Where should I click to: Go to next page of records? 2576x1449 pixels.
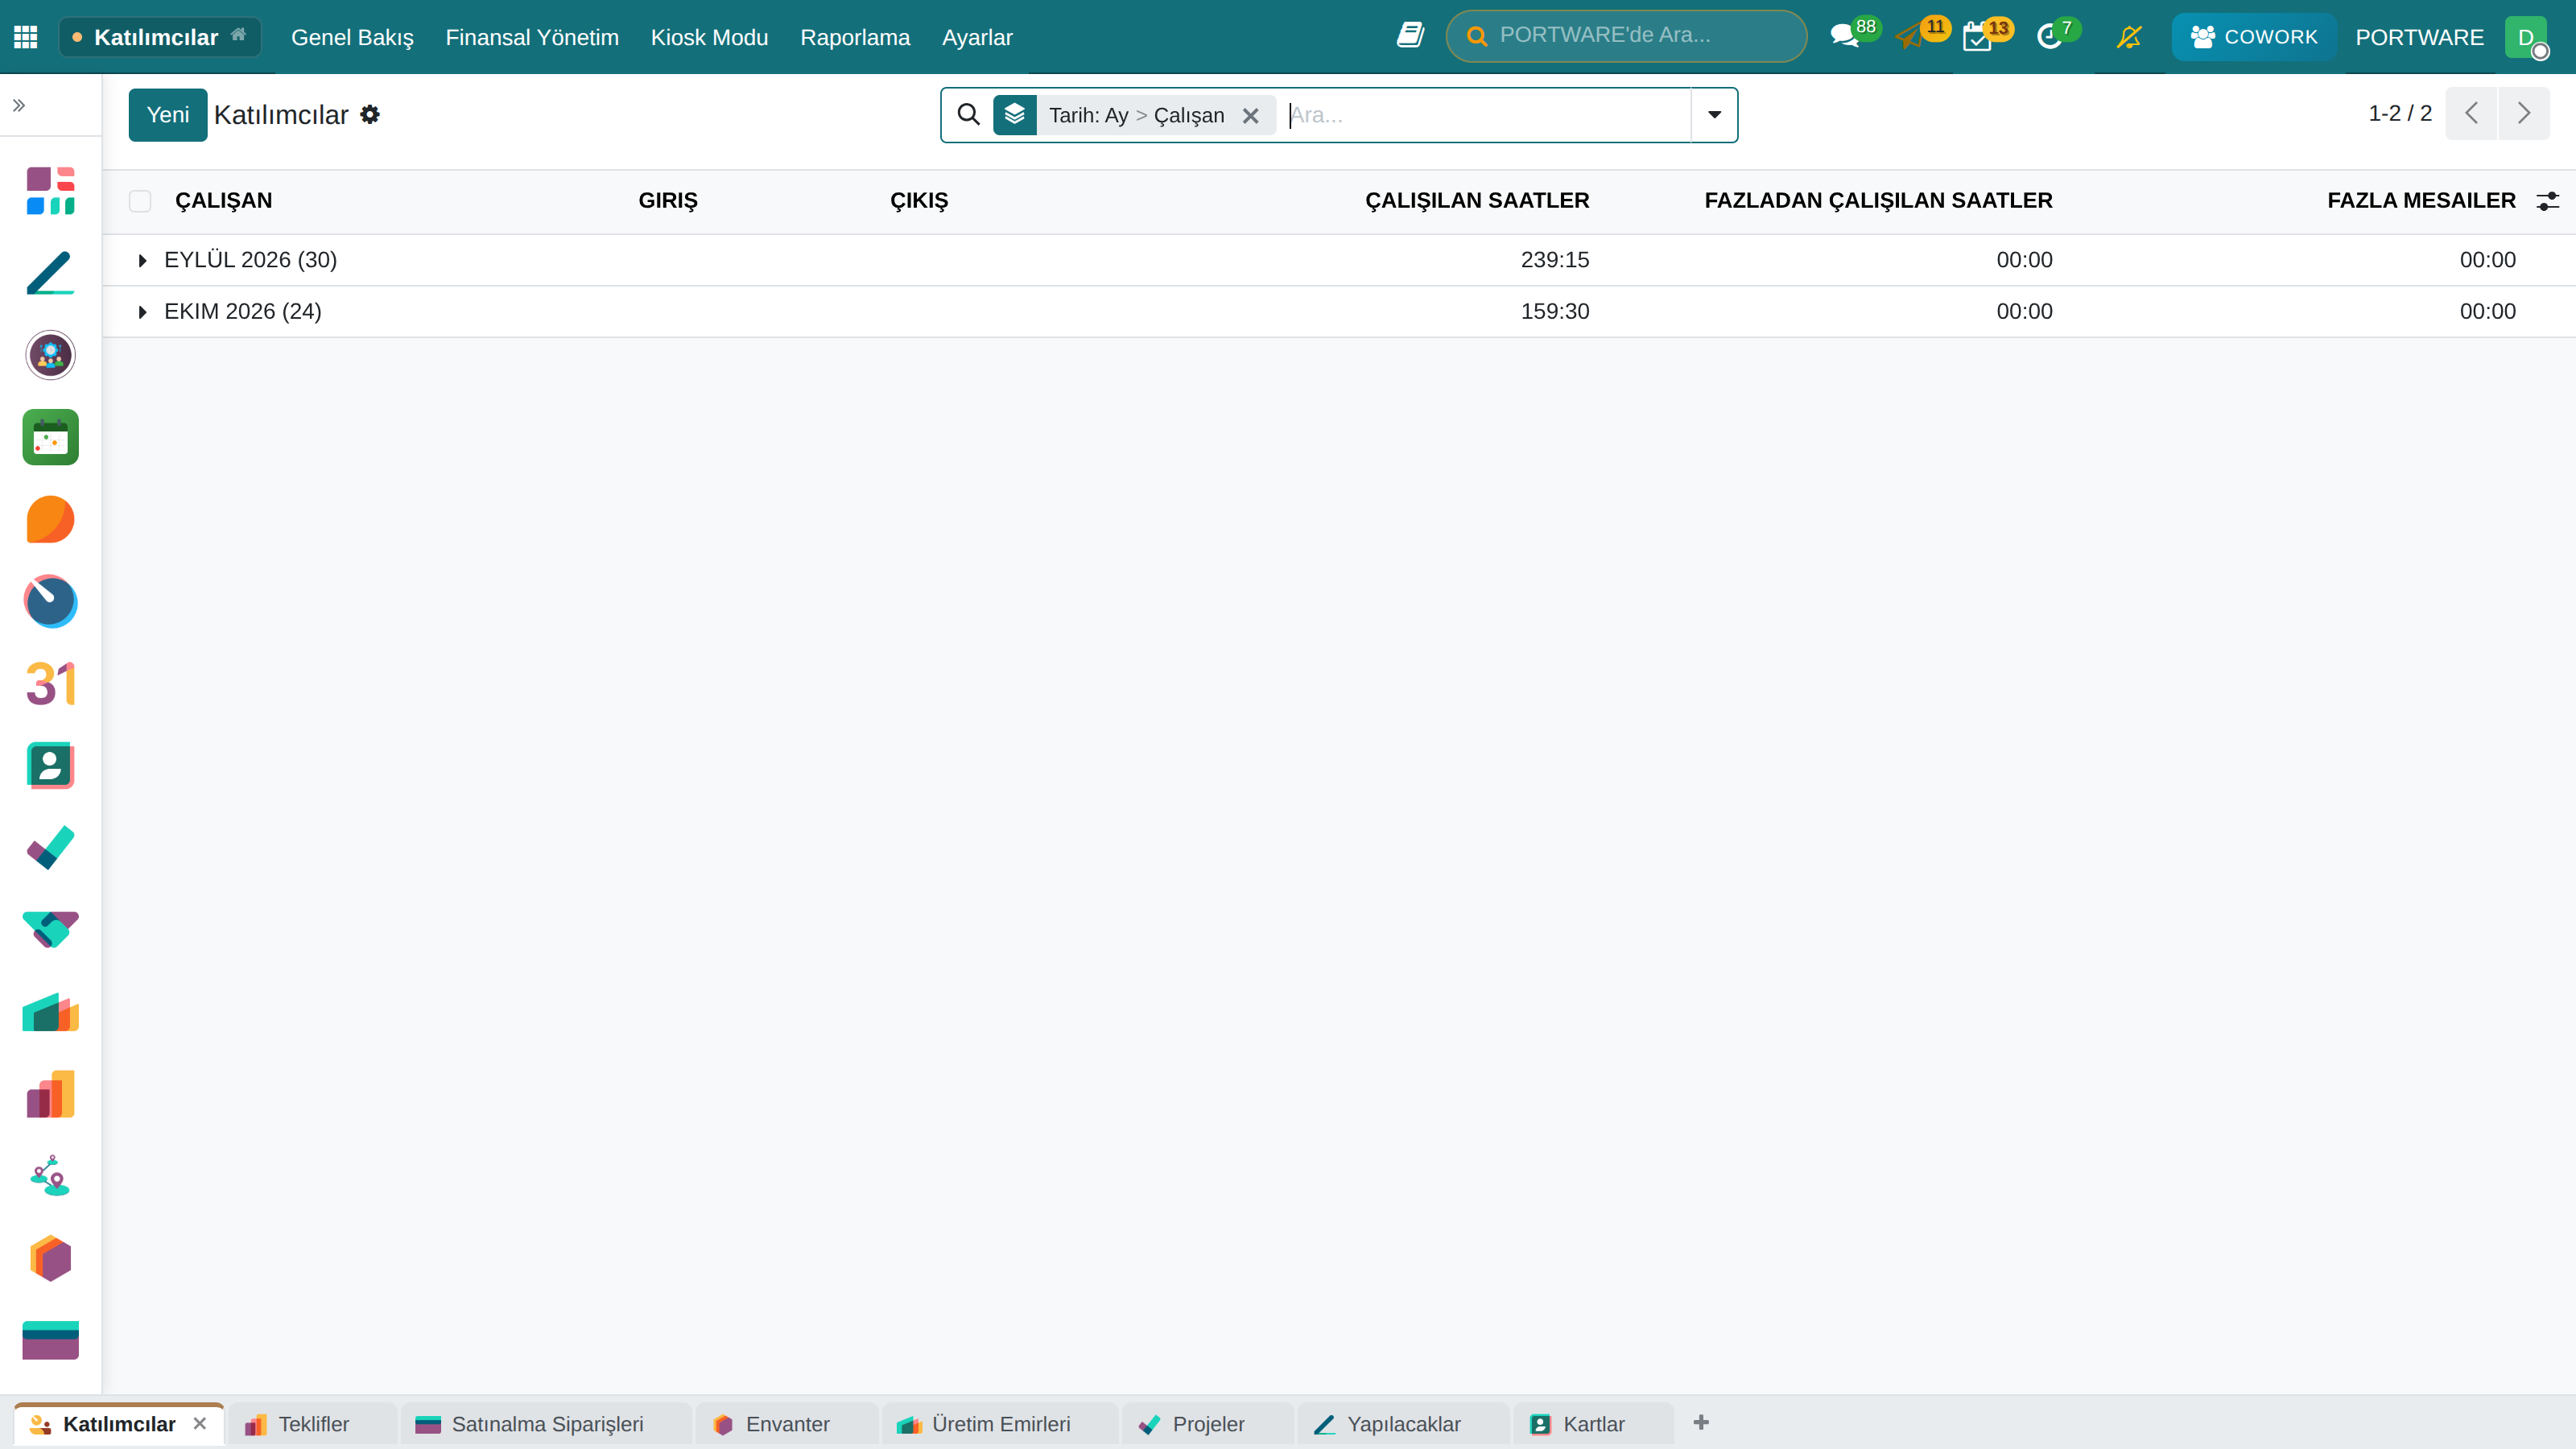pos(2524,113)
